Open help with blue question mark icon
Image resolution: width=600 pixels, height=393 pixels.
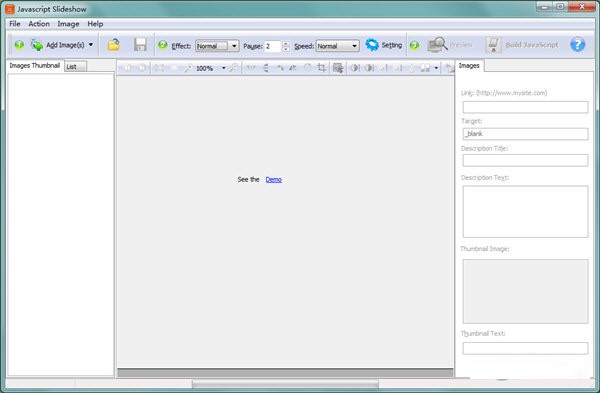[577, 45]
